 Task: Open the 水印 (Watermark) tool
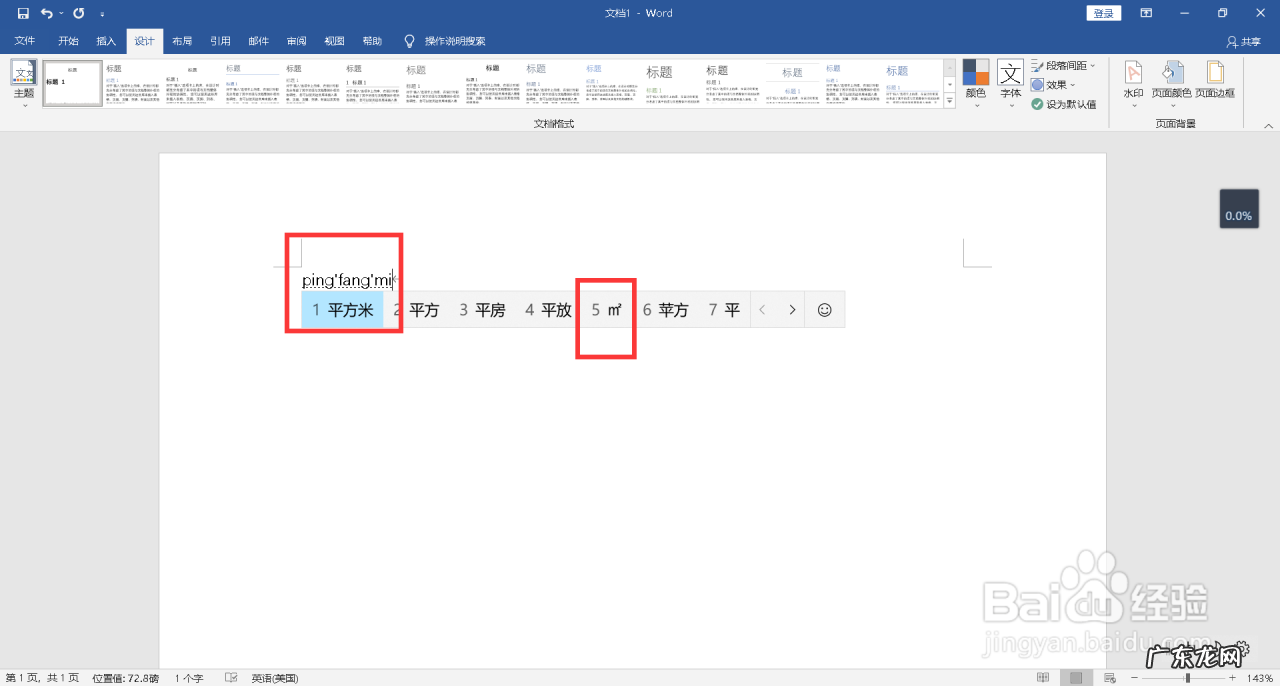tap(1133, 78)
